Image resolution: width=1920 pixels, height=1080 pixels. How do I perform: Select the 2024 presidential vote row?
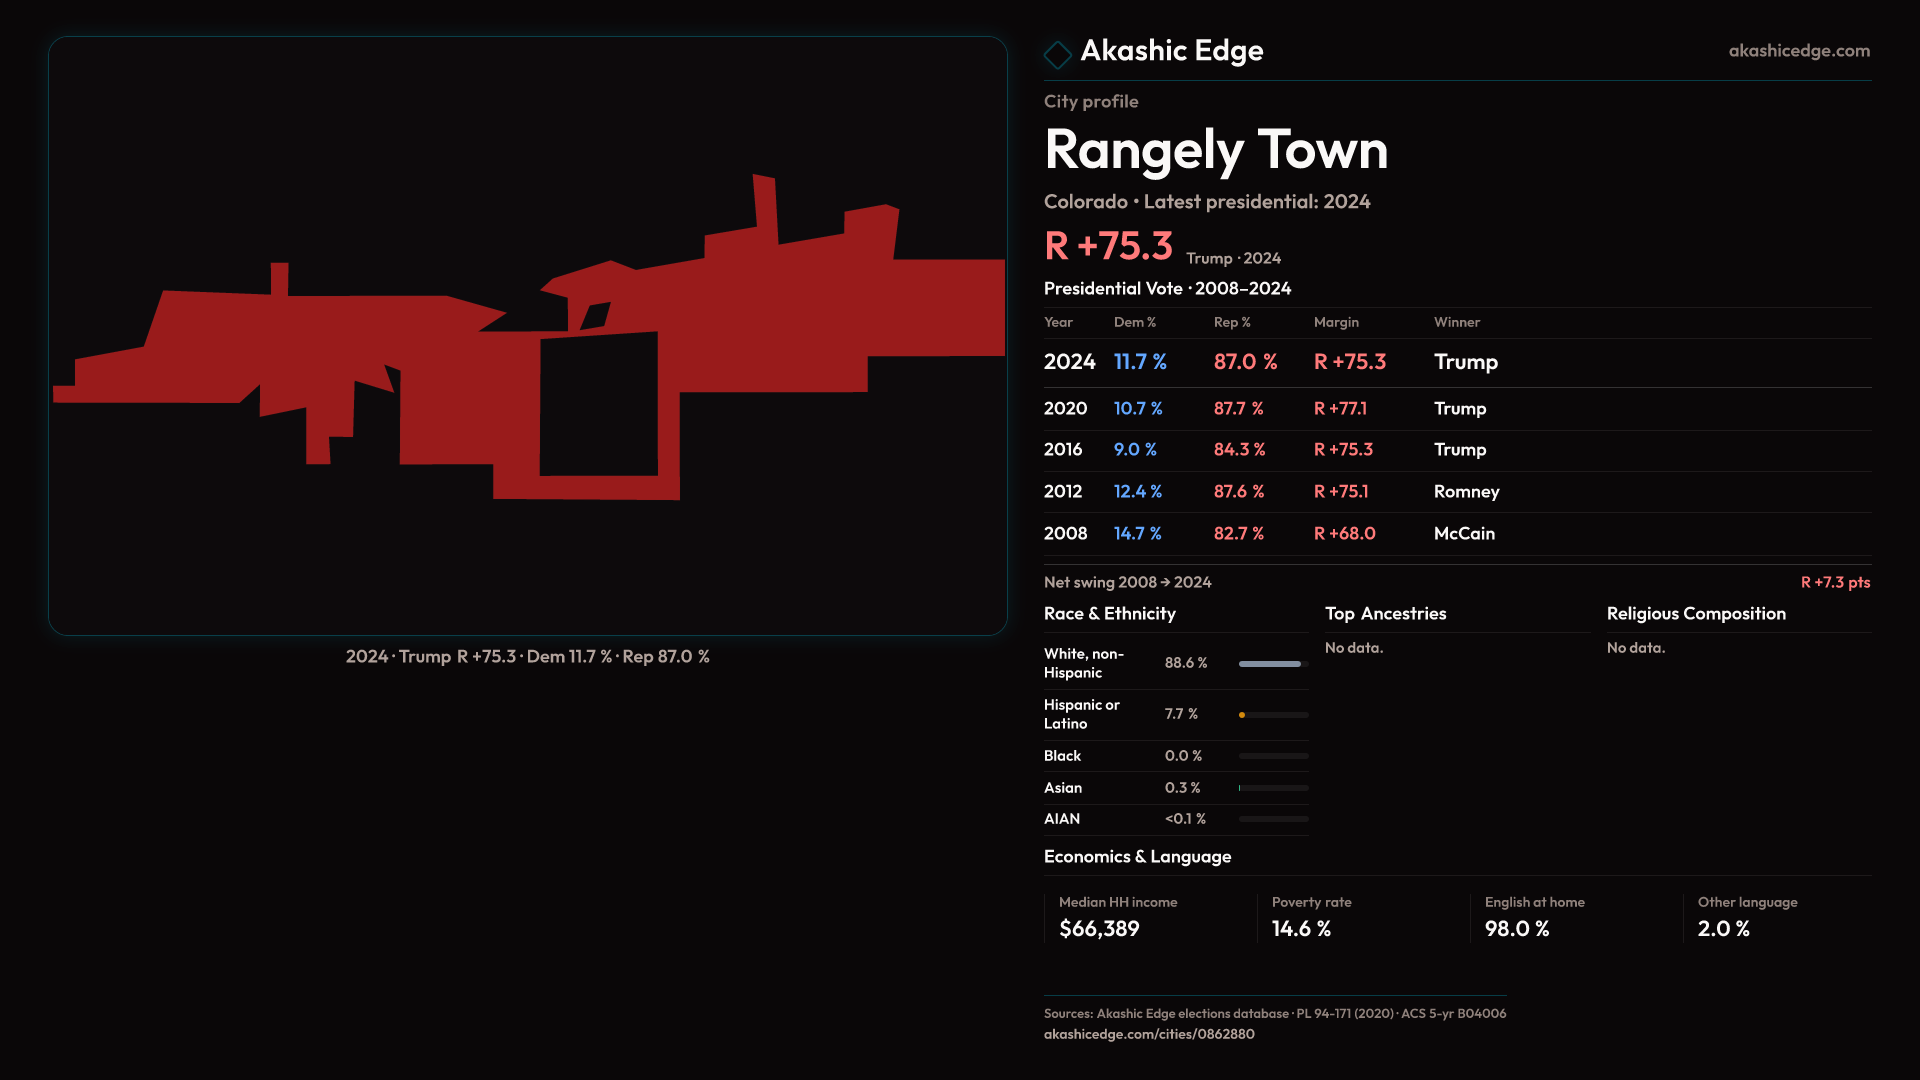tap(1456, 362)
